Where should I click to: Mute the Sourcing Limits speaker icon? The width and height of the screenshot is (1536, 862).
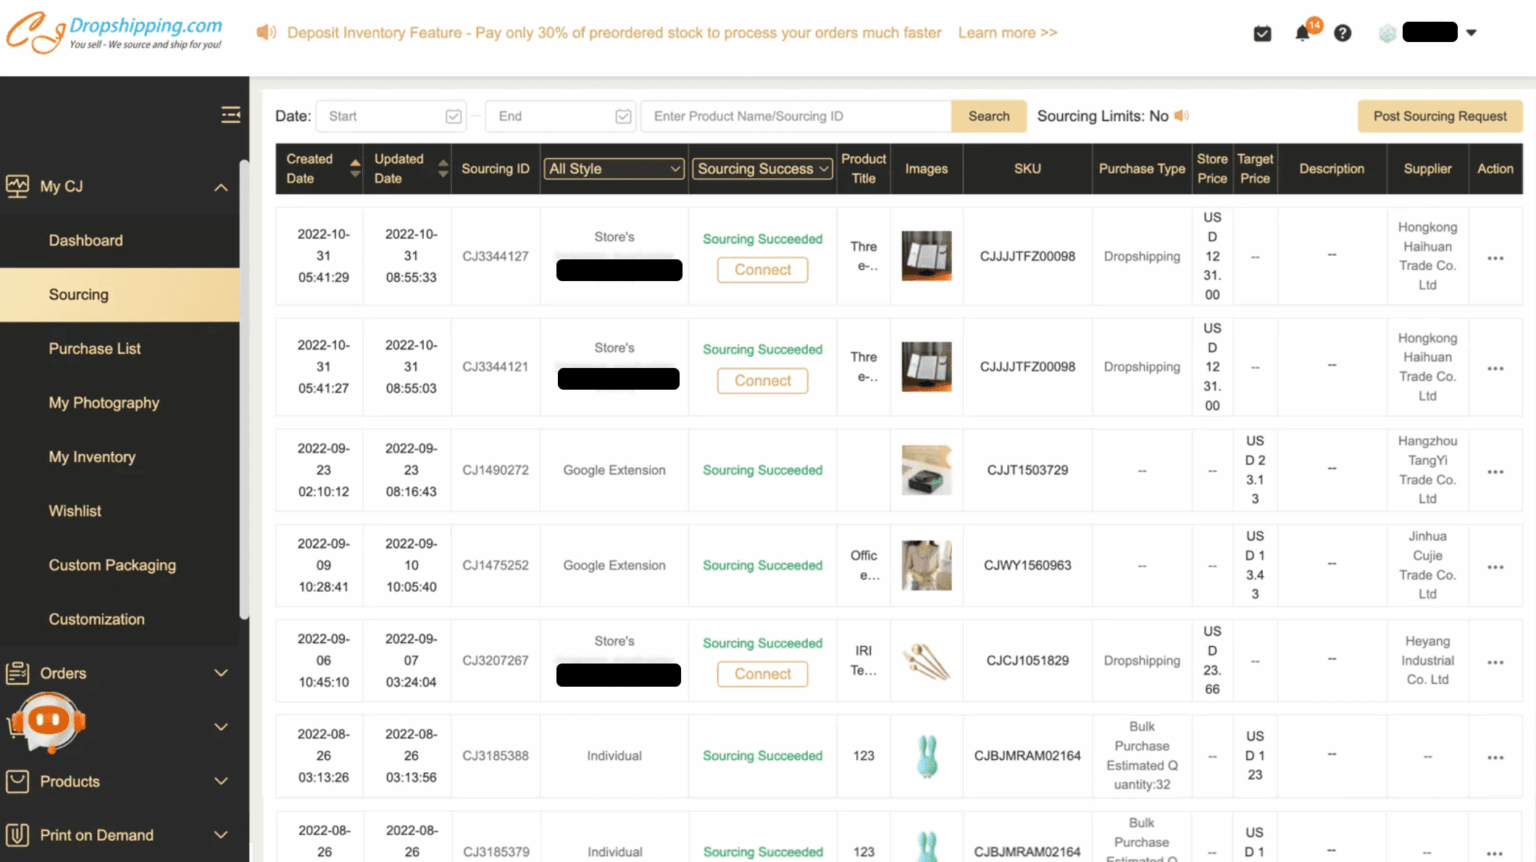1183,115
